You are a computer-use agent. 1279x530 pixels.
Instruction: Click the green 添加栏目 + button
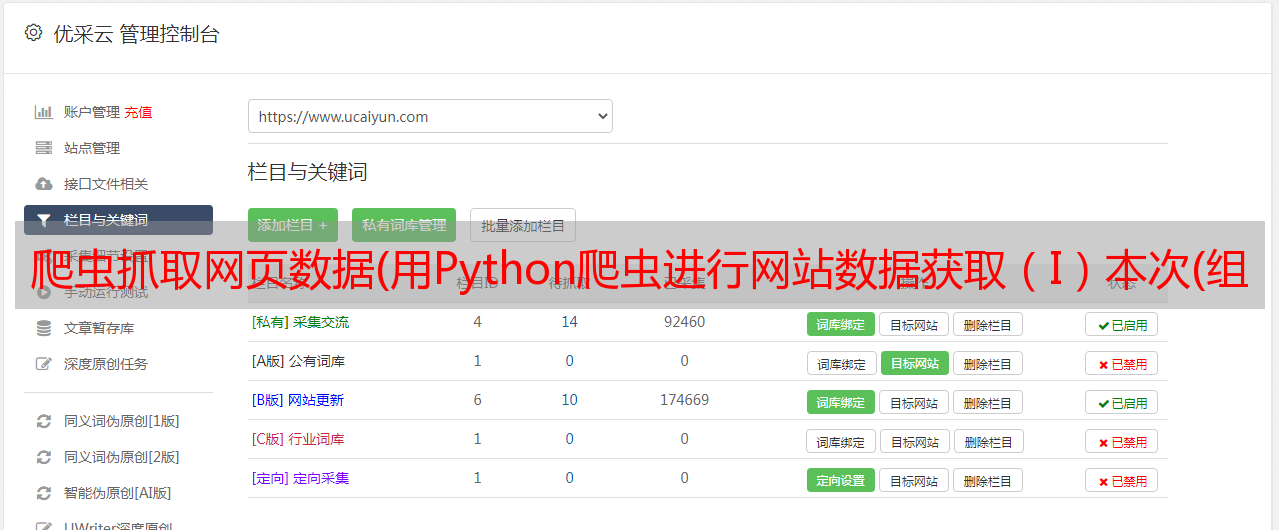pyautogui.click(x=293, y=225)
